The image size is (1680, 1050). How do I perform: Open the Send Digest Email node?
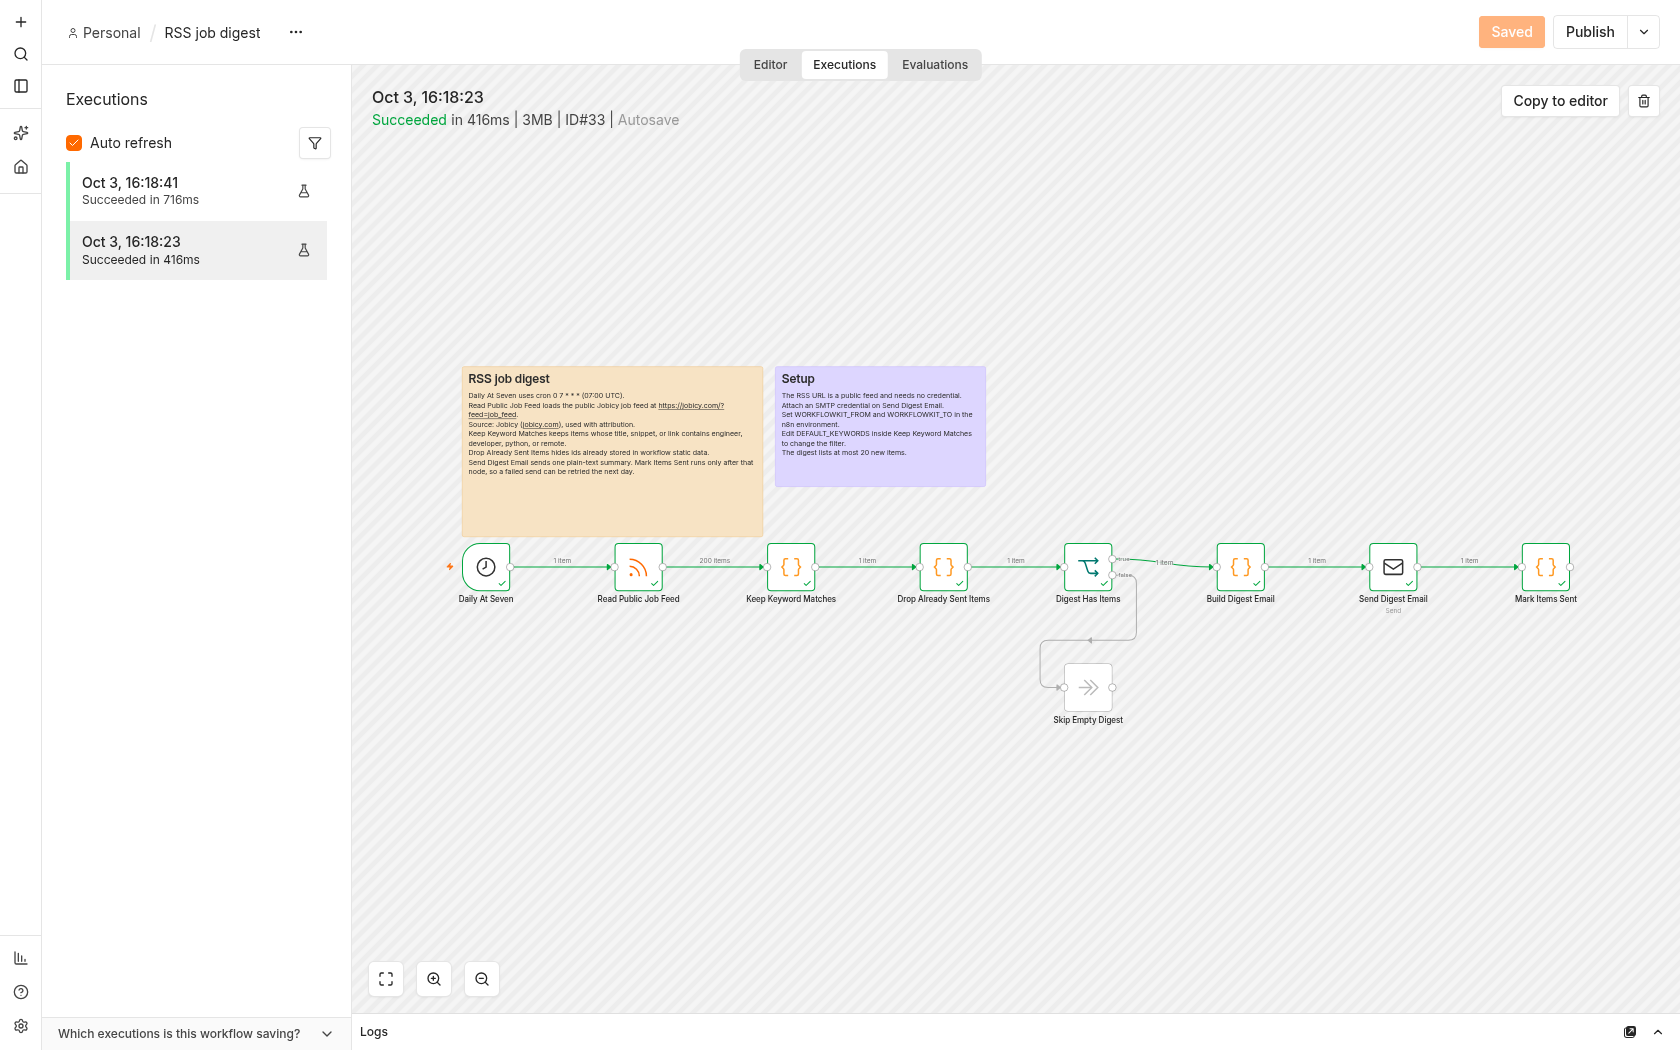tap(1393, 567)
